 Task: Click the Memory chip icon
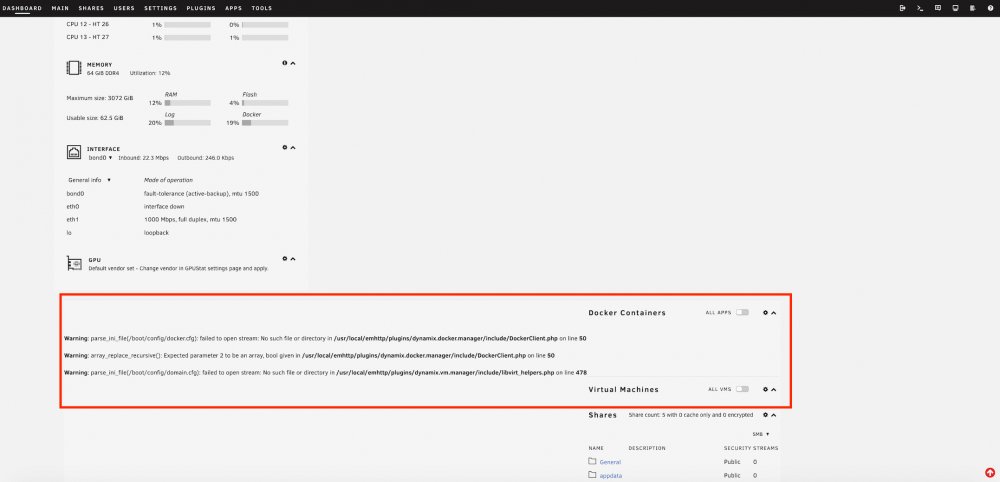[74, 68]
